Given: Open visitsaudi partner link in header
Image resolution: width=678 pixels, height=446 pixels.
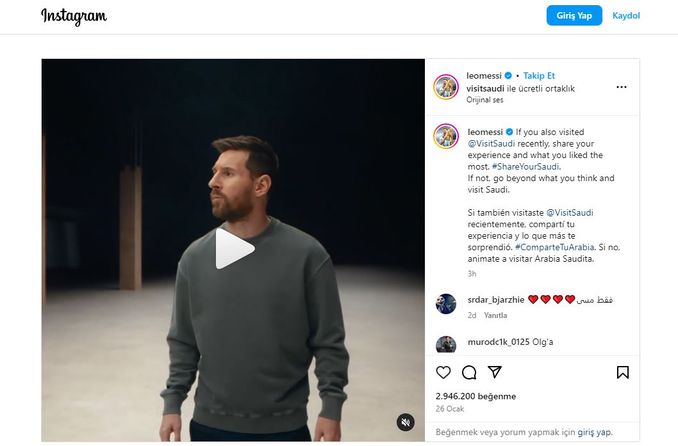Looking at the screenshot, I should pyautogui.click(x=485, y=88).
